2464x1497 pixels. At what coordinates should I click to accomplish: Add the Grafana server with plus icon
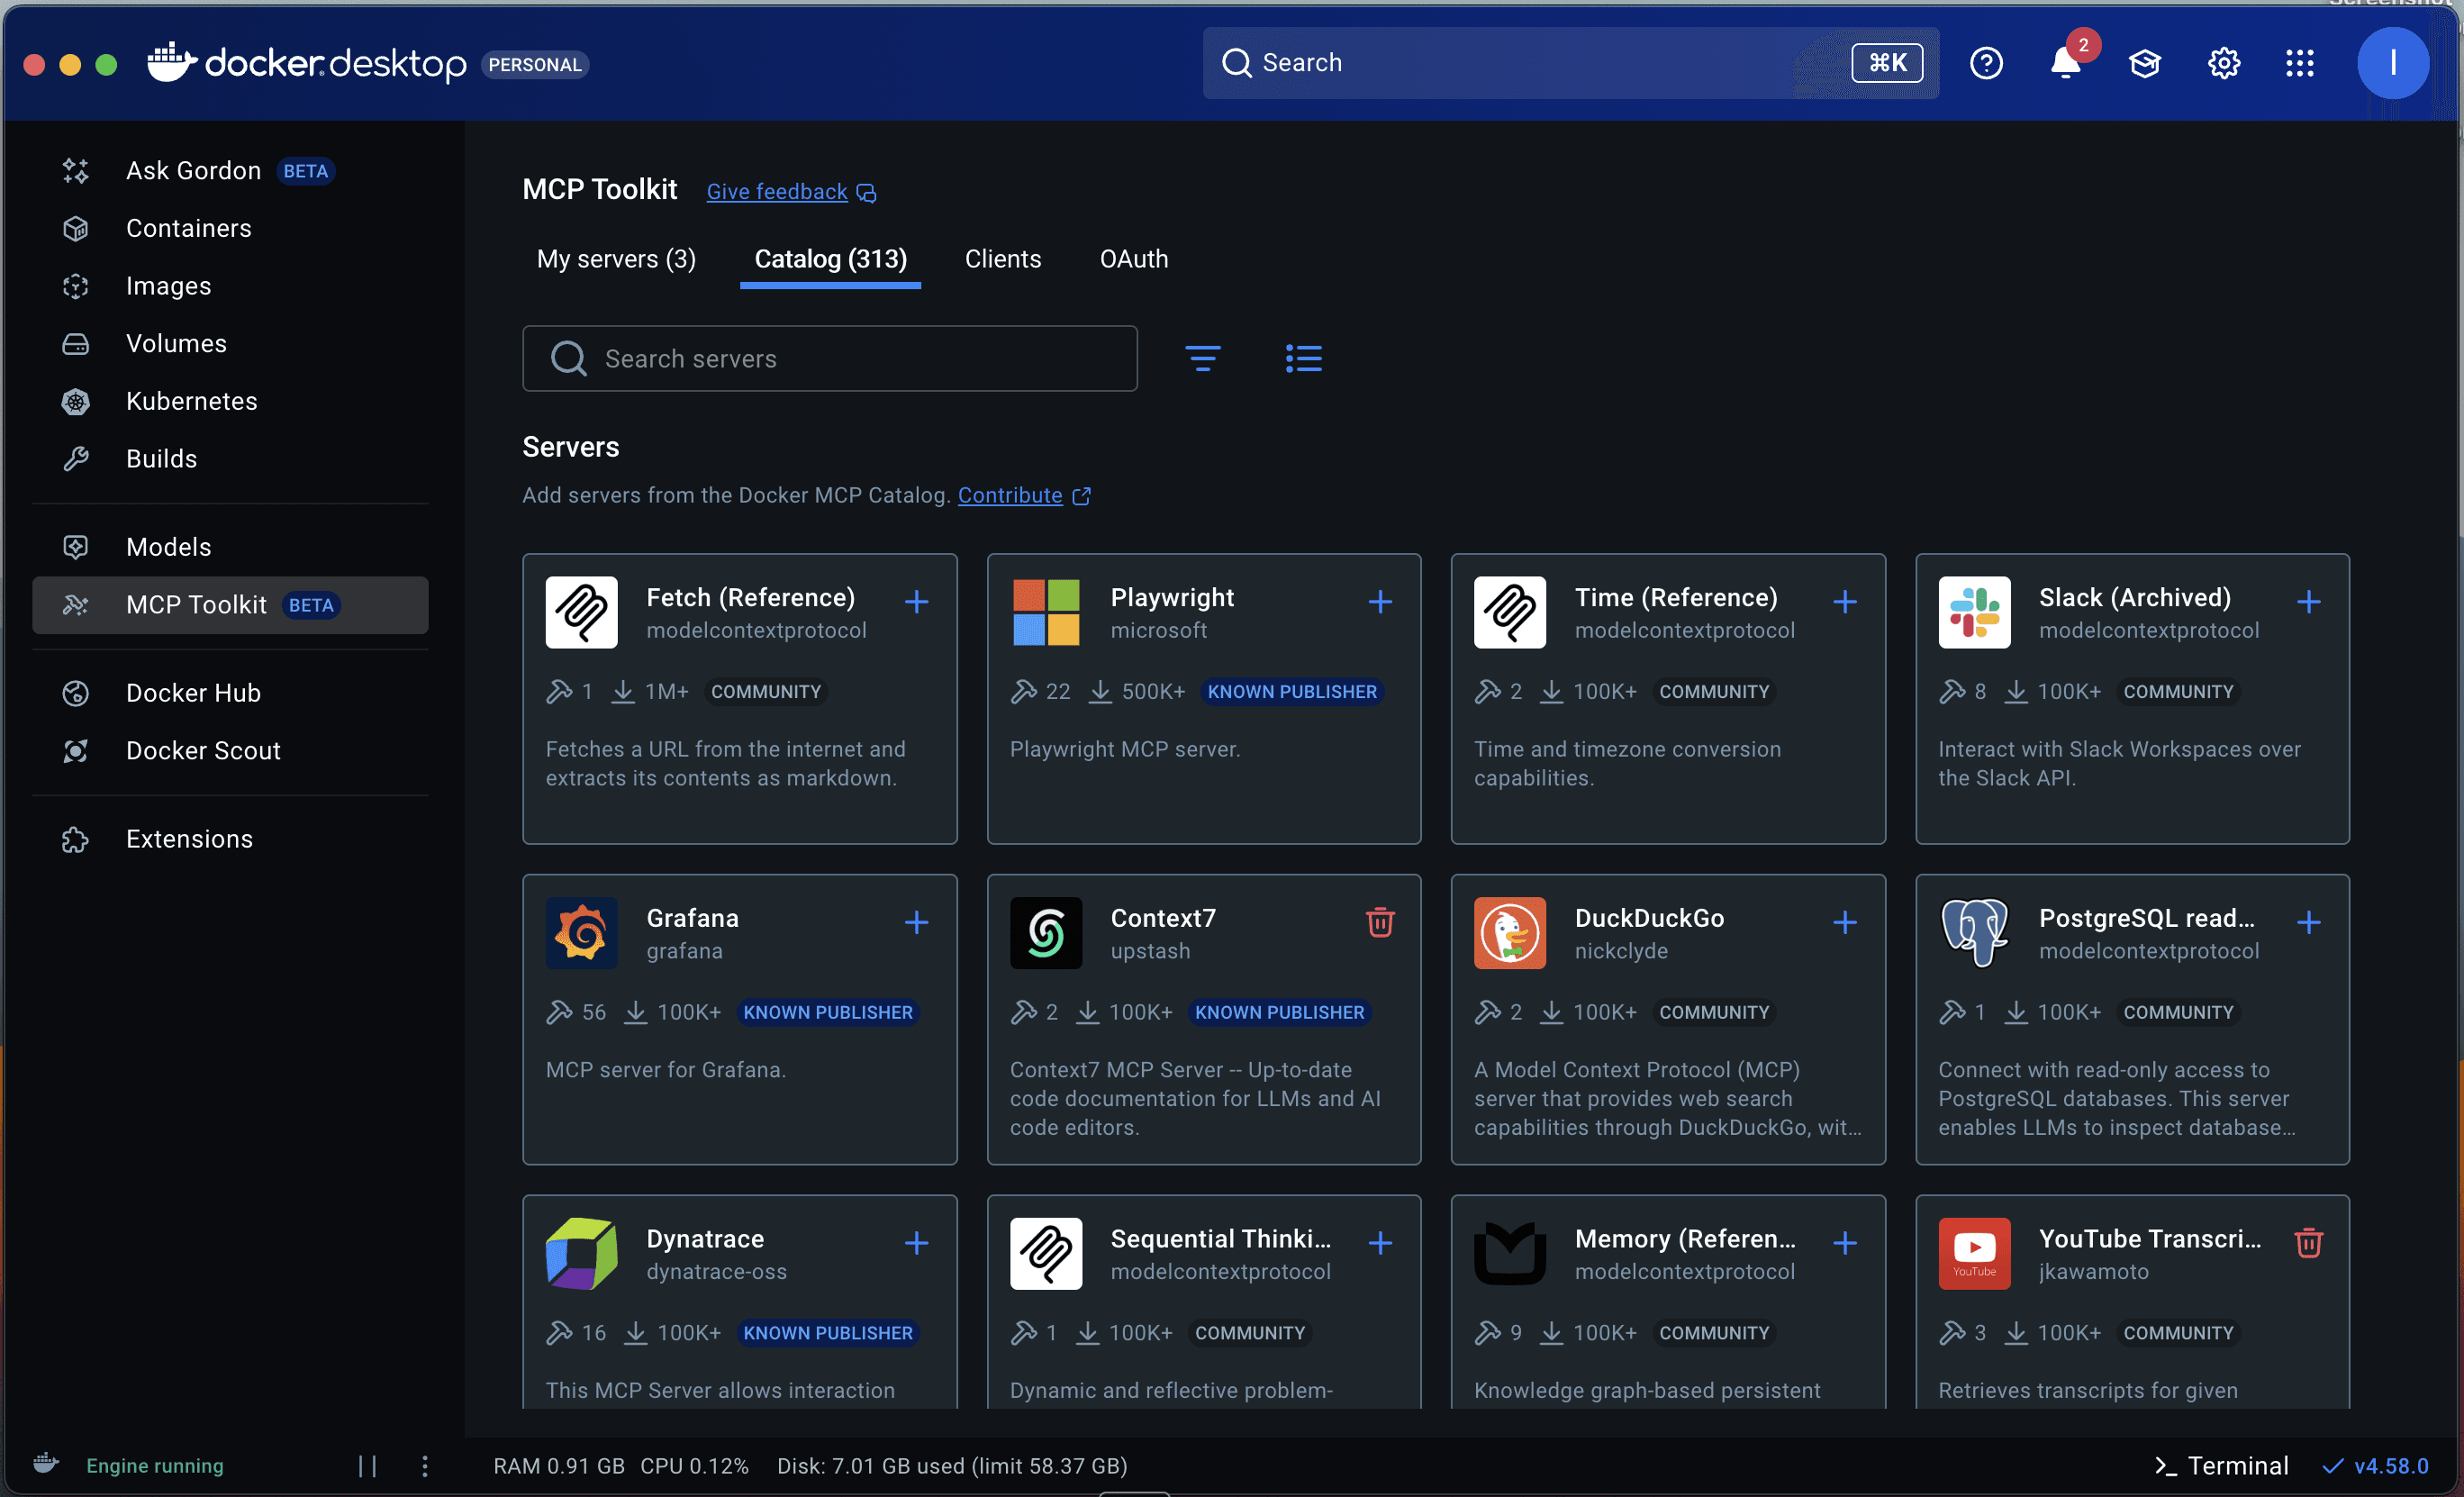click(916, 922)
